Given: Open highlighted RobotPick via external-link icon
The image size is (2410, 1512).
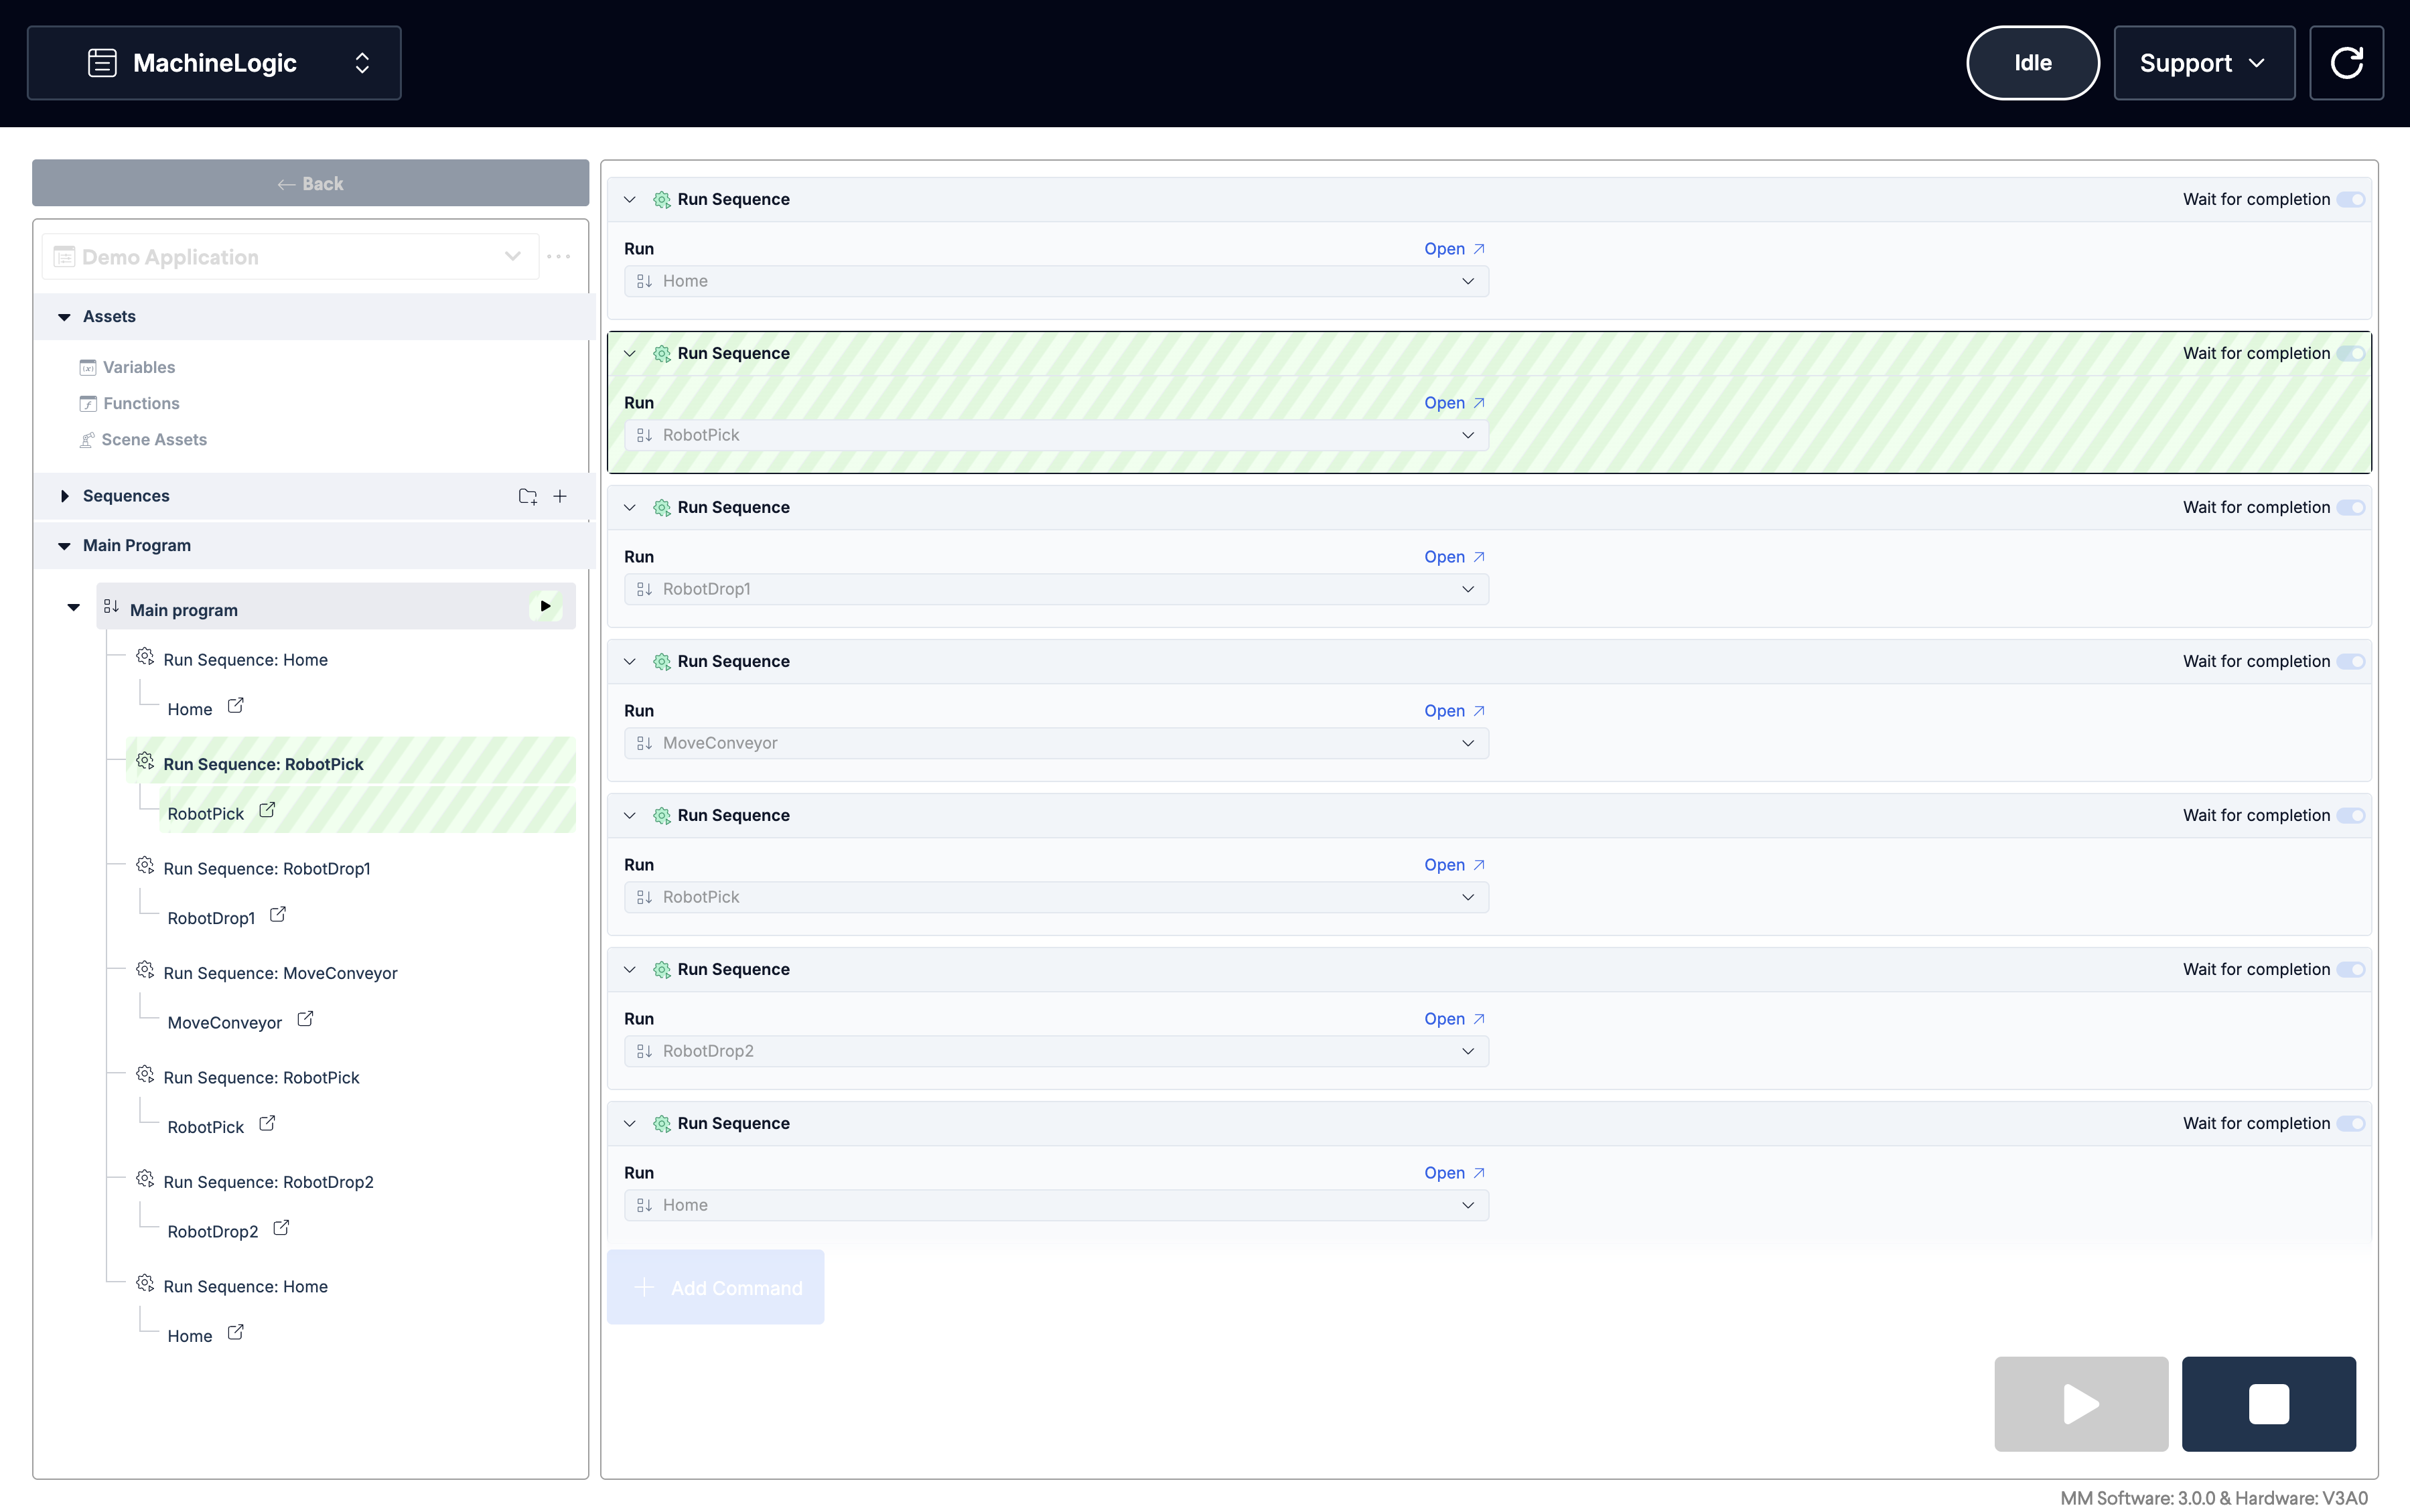Looking at the screenshot, I should pos(267,810).
